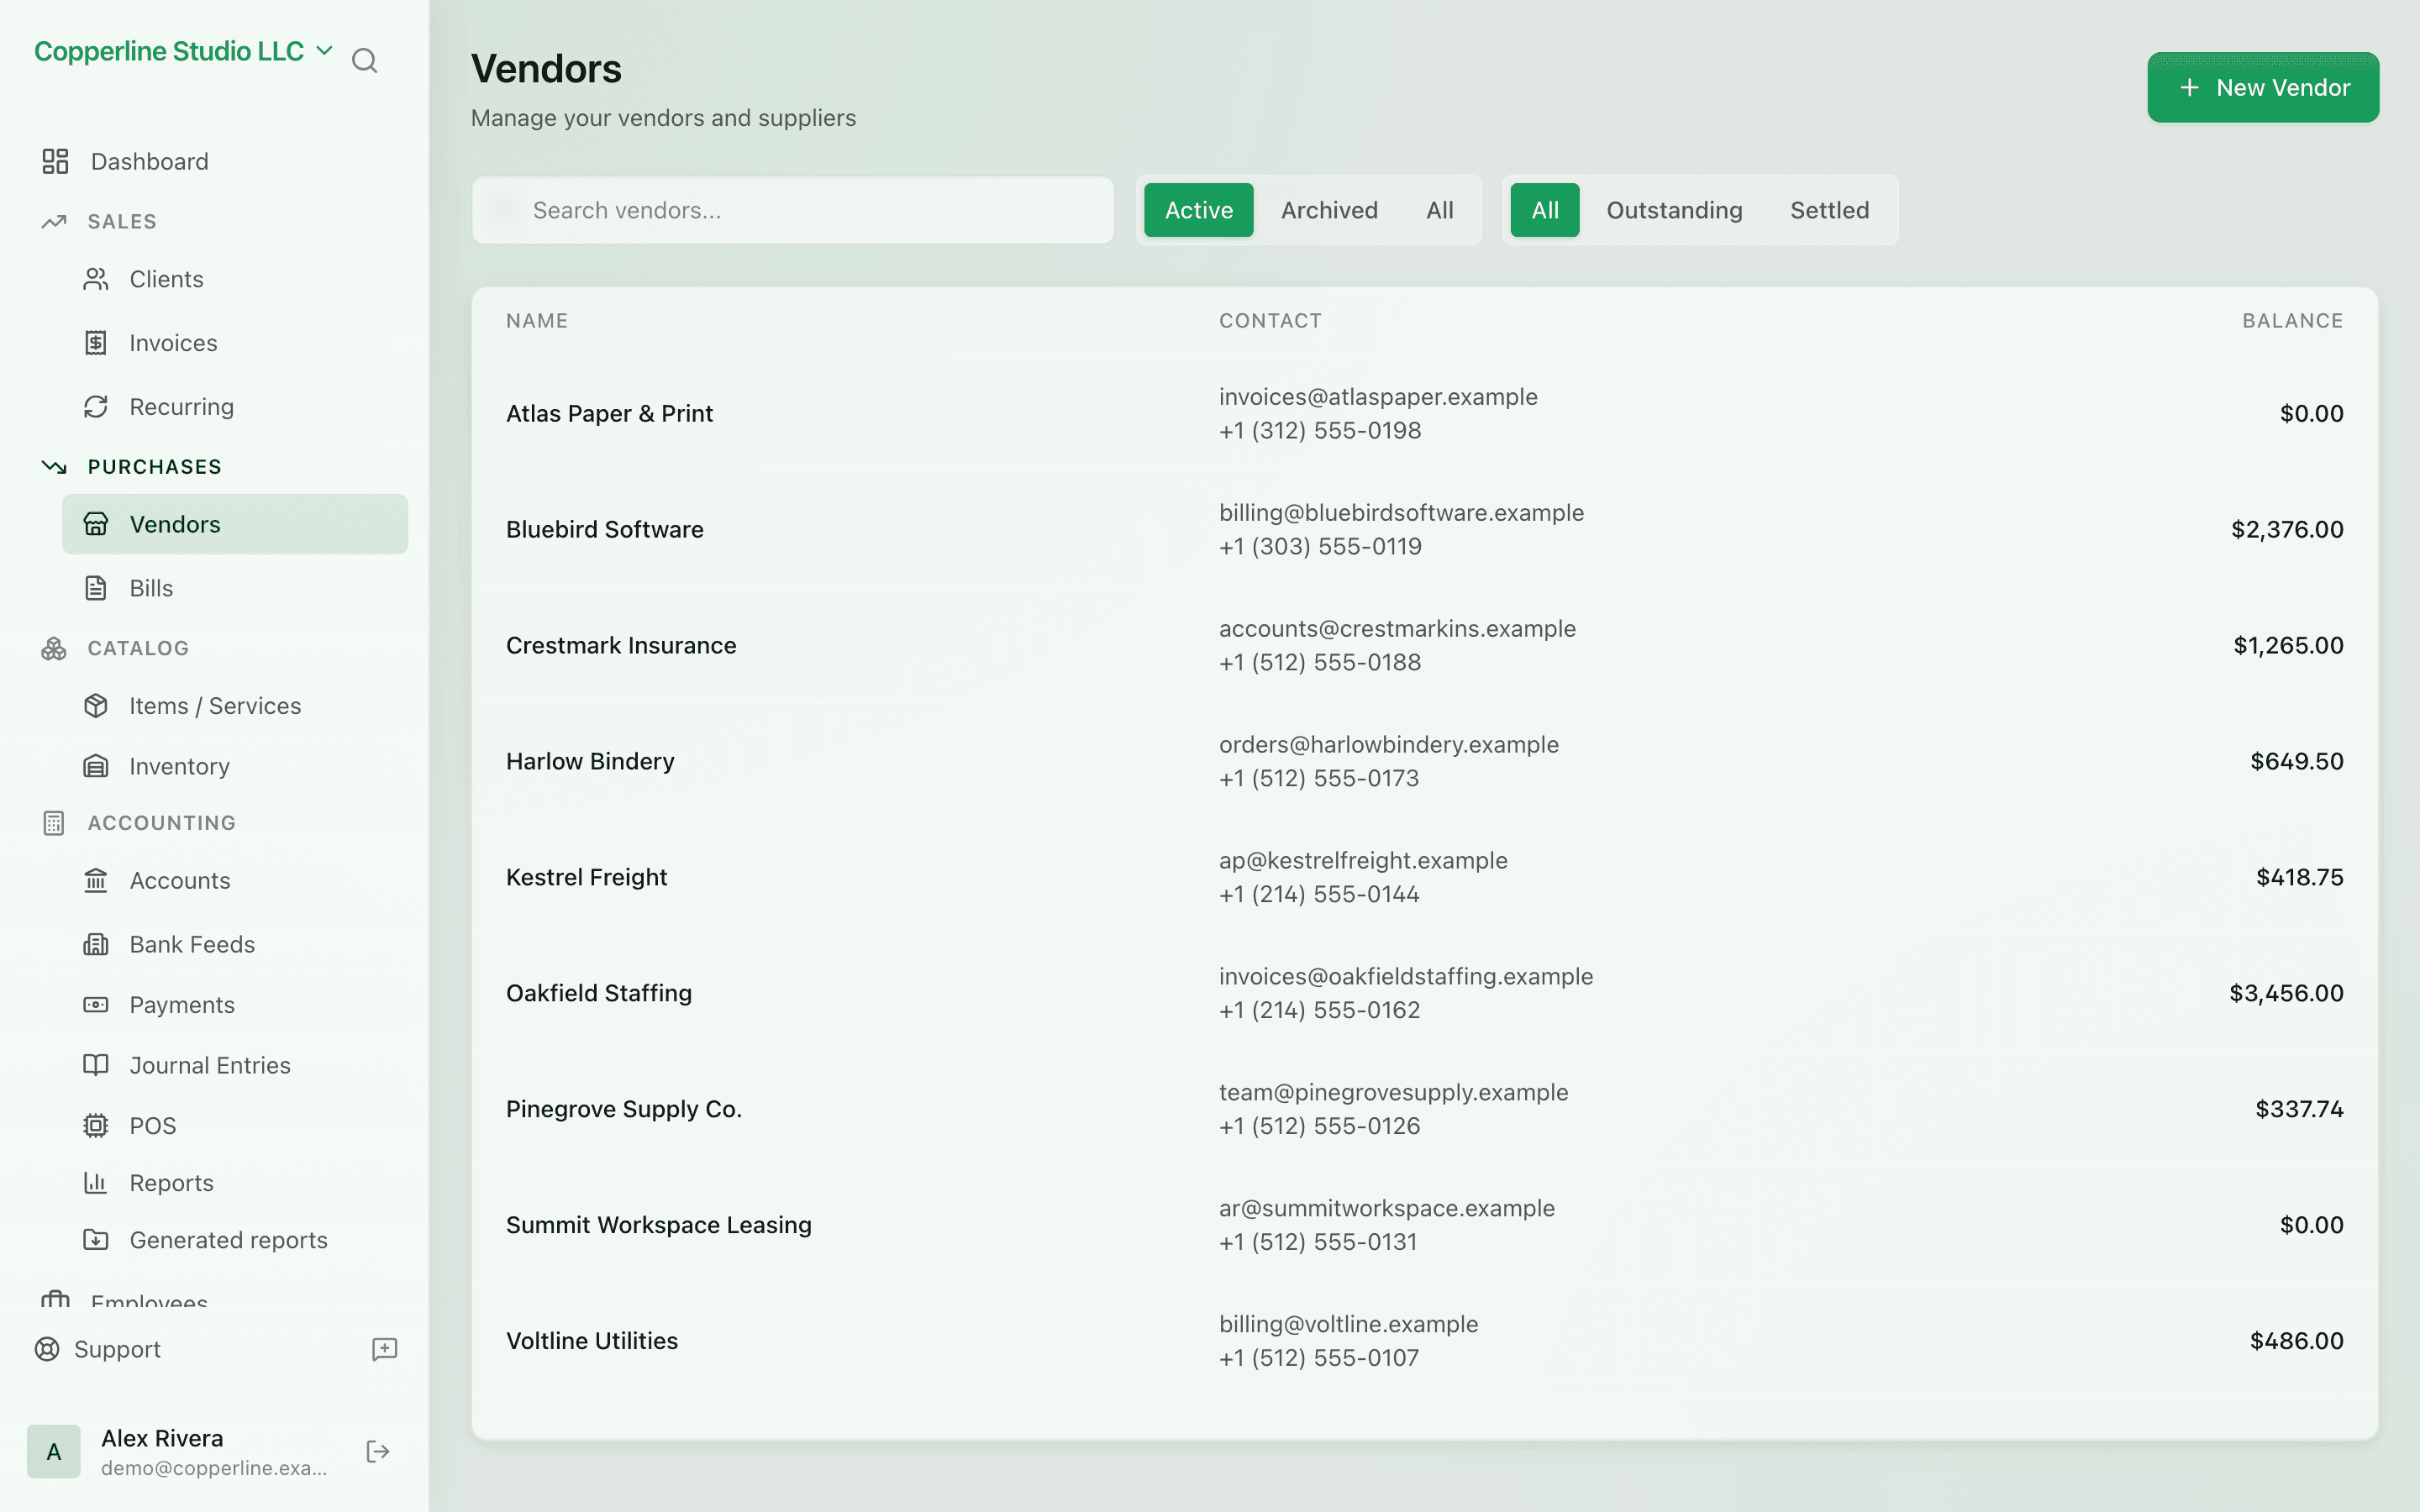This screenshot has width=2420, height=1512.
Task: Click the Journal Entries book icon
Action: (96, 1065)
